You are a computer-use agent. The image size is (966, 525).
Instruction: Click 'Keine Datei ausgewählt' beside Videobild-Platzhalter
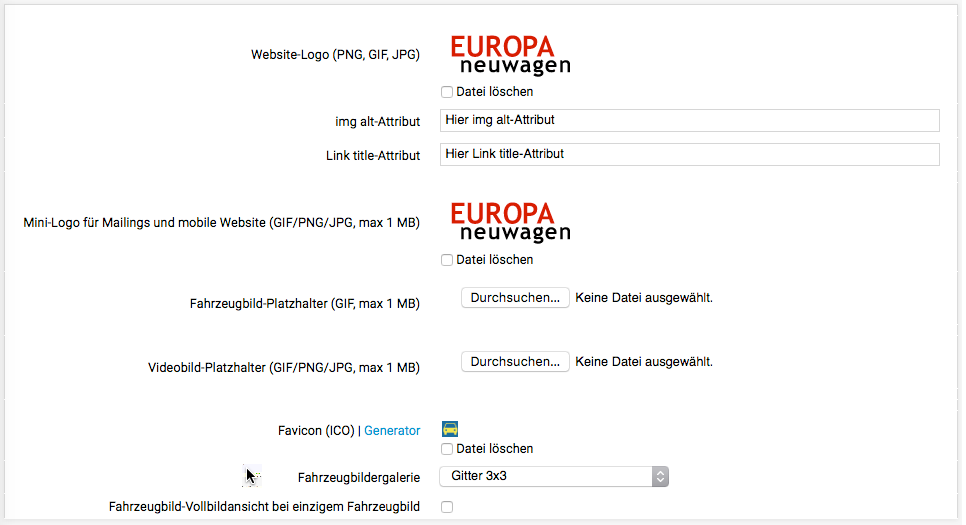(x=644, y=362)
